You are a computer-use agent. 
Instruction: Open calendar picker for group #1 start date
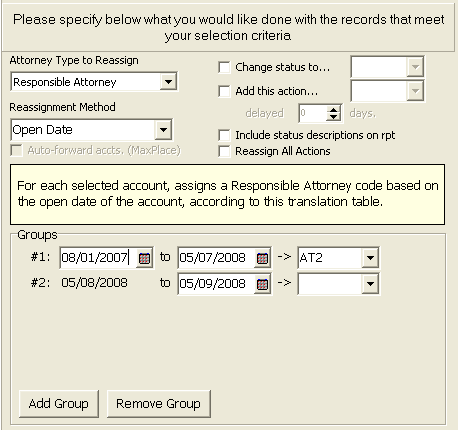coord(144,258)
